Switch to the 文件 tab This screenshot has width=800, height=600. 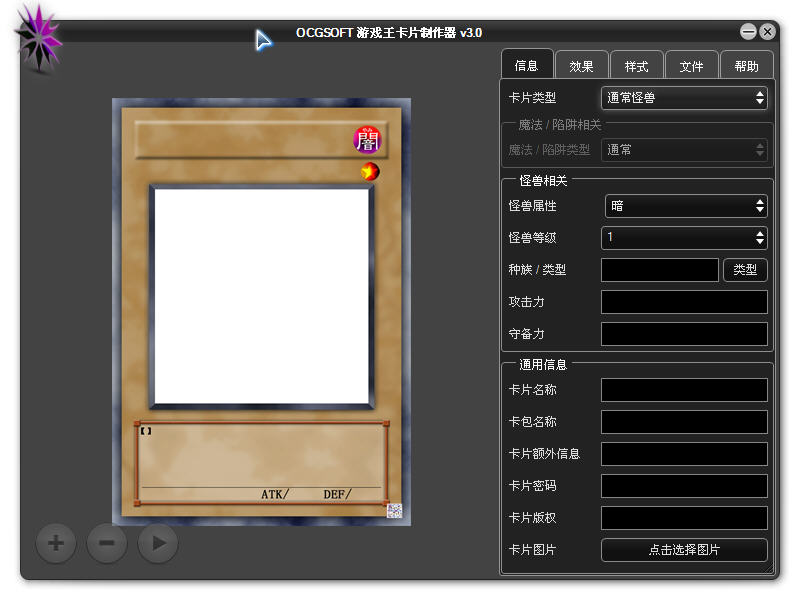pyautogui.click(x=692, y=66)
